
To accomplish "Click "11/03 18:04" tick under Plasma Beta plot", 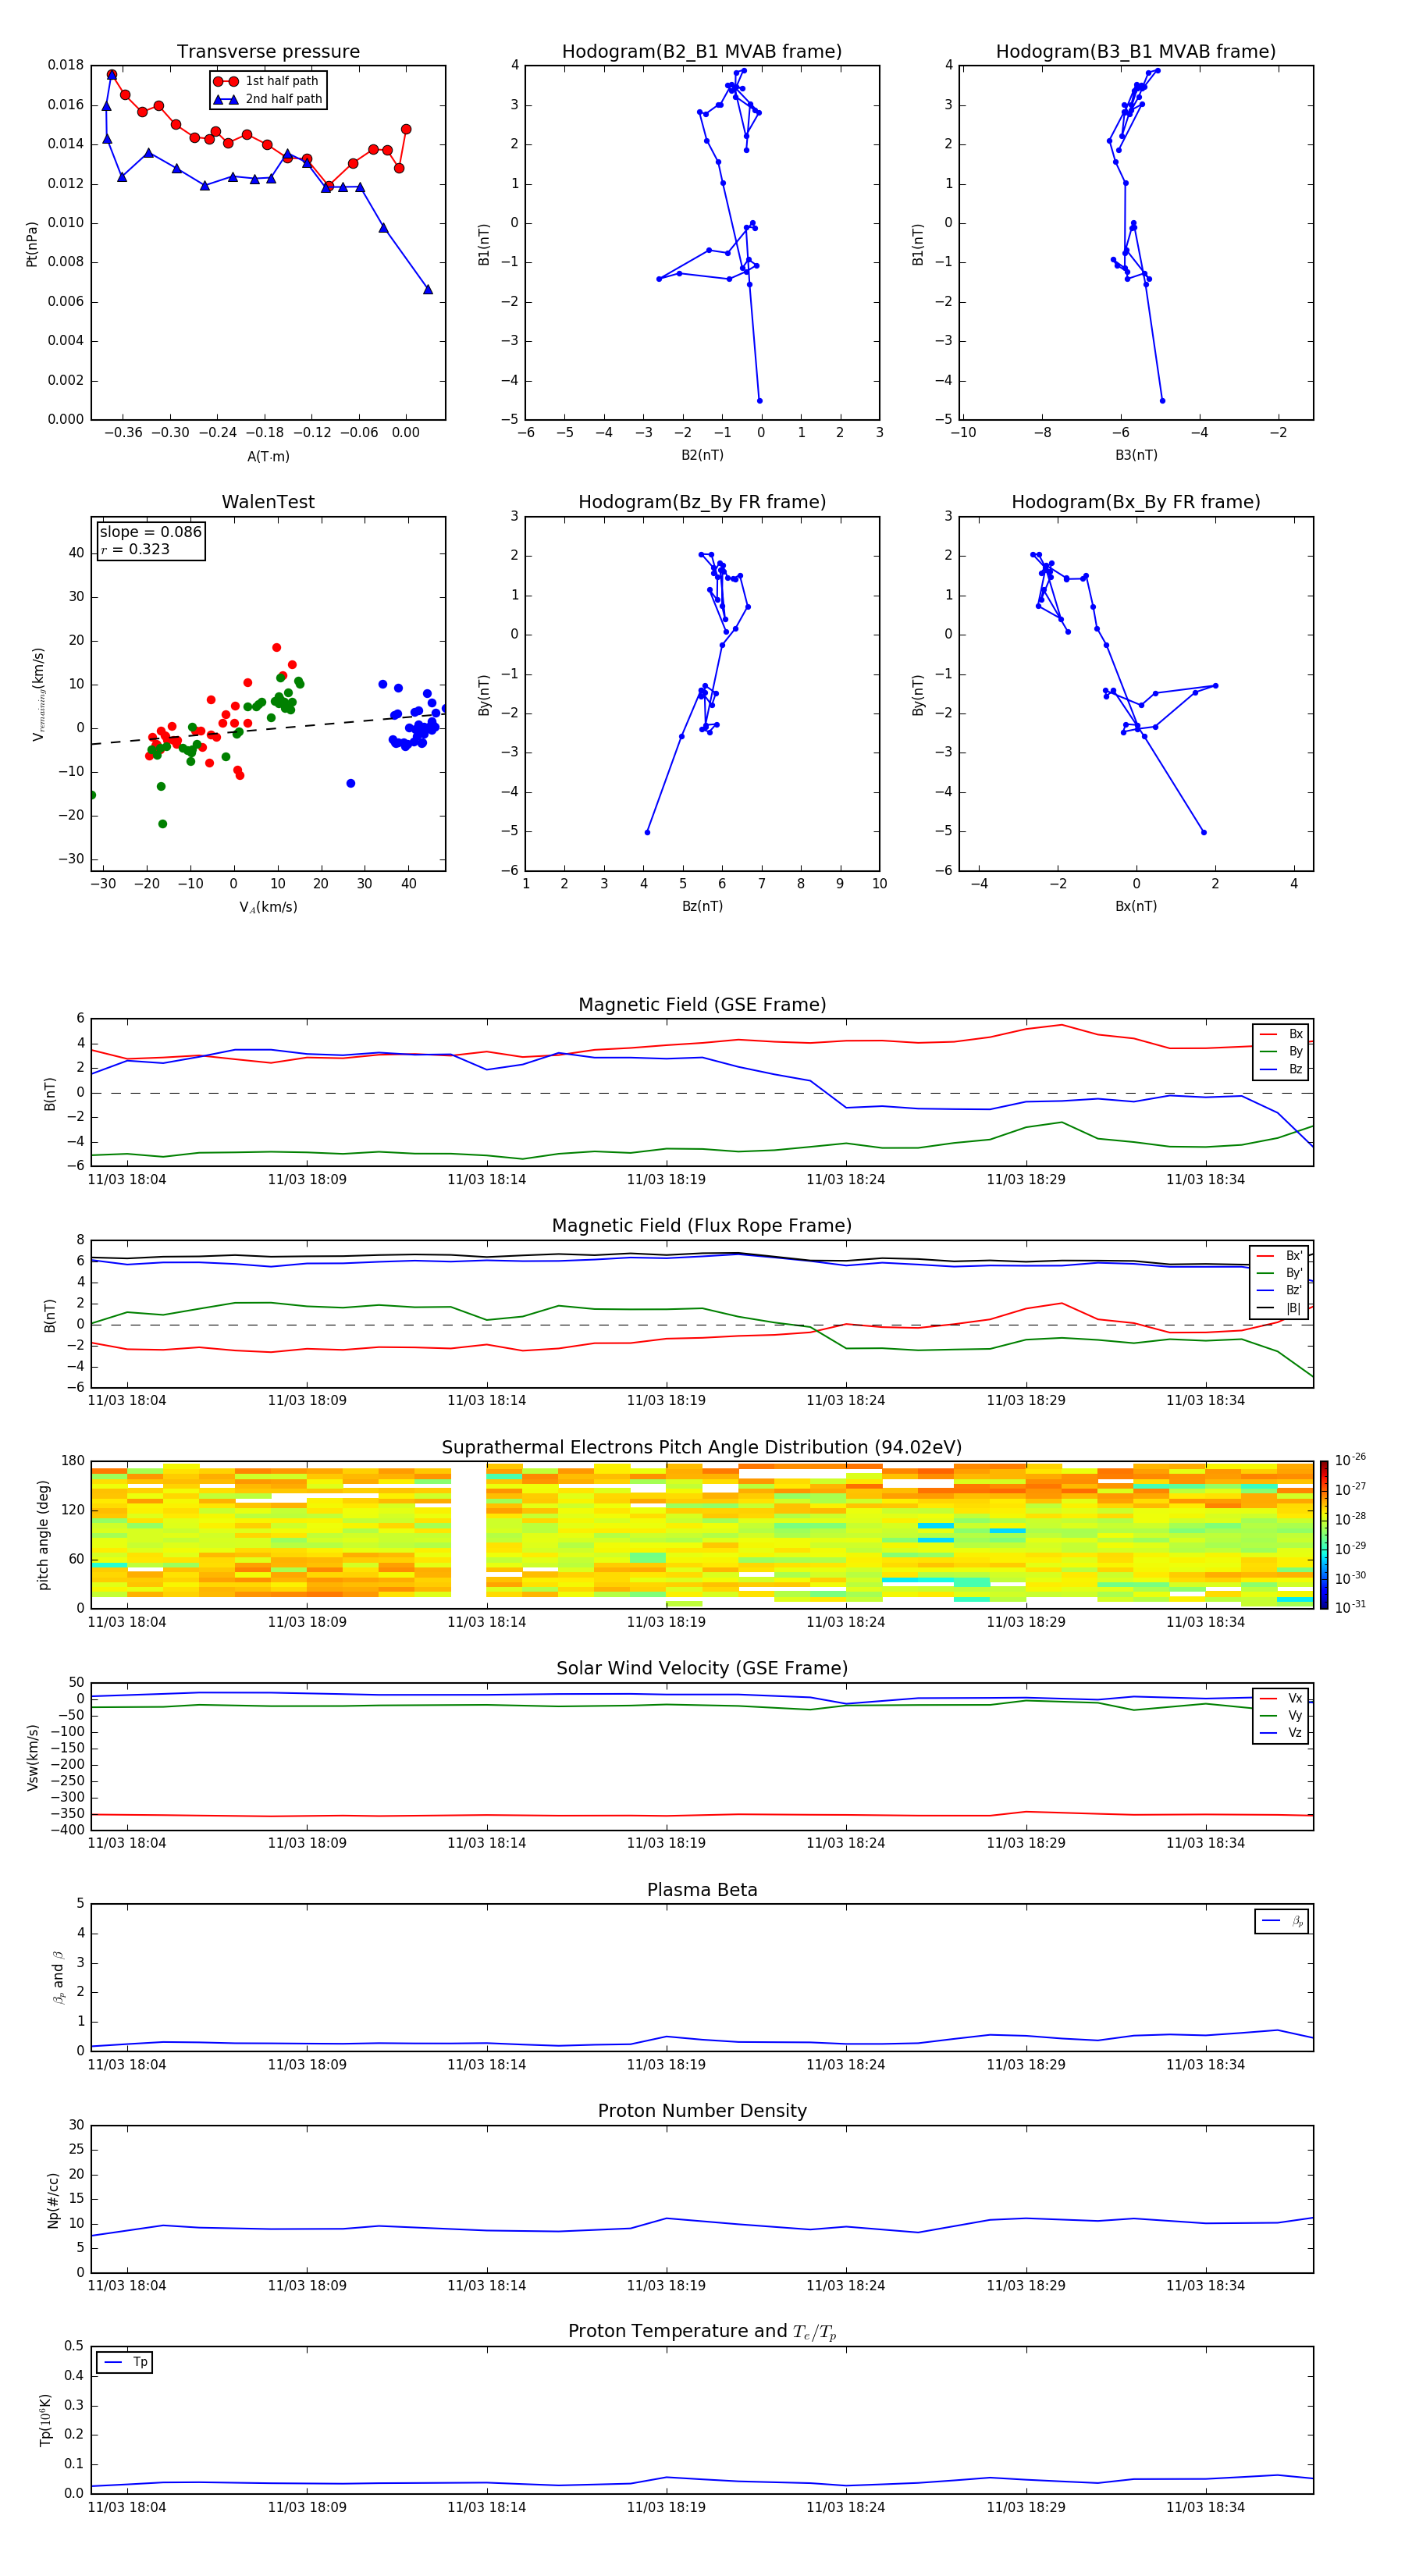I will [x=127, y=2065].
